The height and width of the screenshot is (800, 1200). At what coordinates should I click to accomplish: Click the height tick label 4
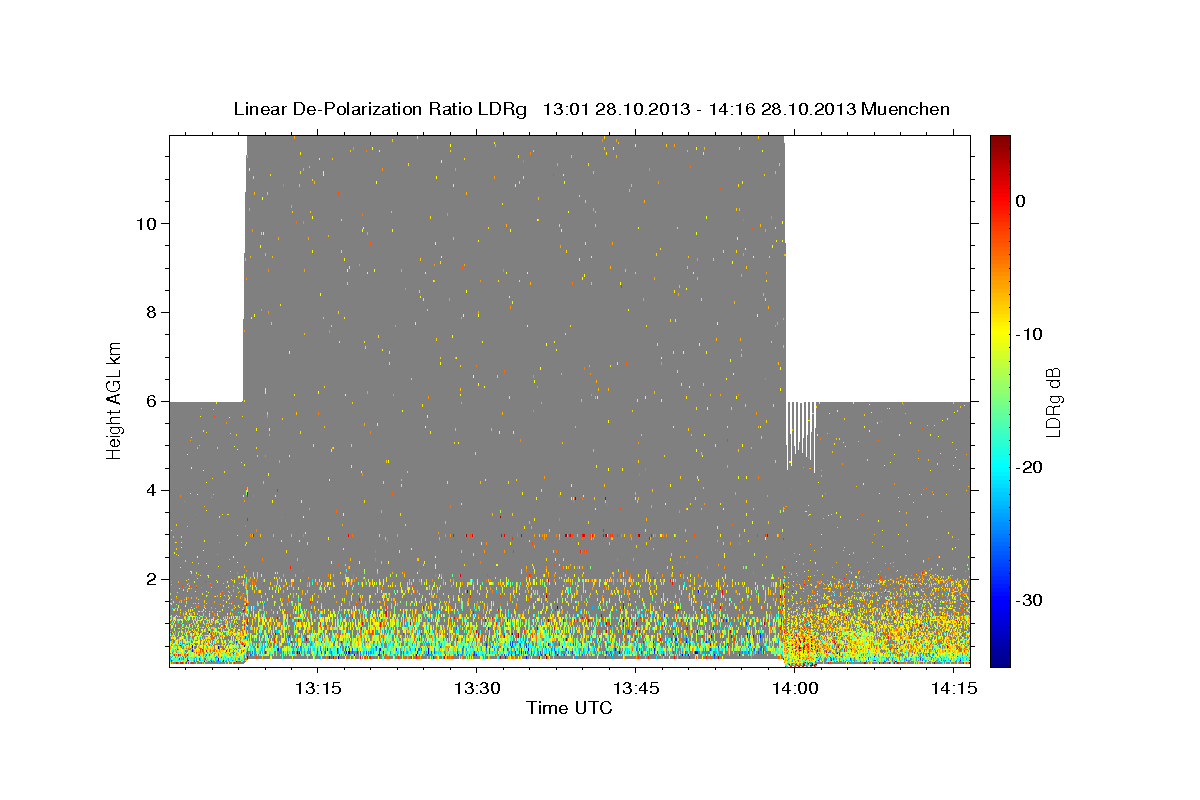pos(150,490)
